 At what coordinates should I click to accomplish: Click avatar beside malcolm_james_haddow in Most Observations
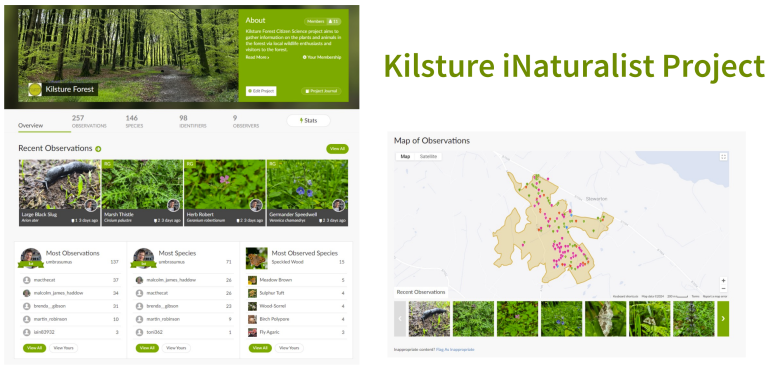pos(26,293)
